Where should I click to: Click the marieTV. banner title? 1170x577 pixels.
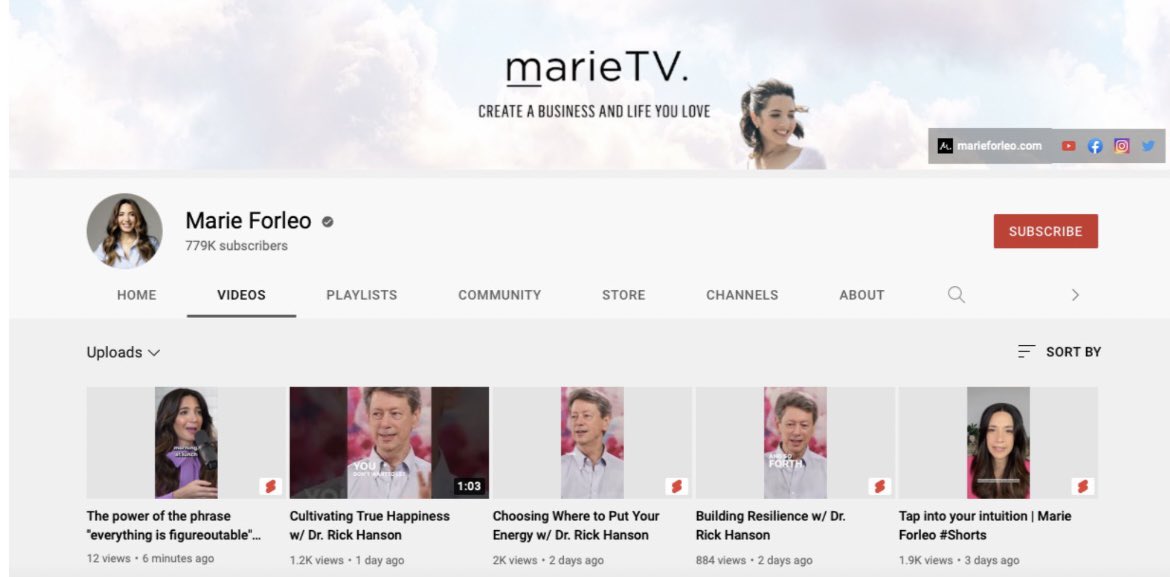point(597,69)
